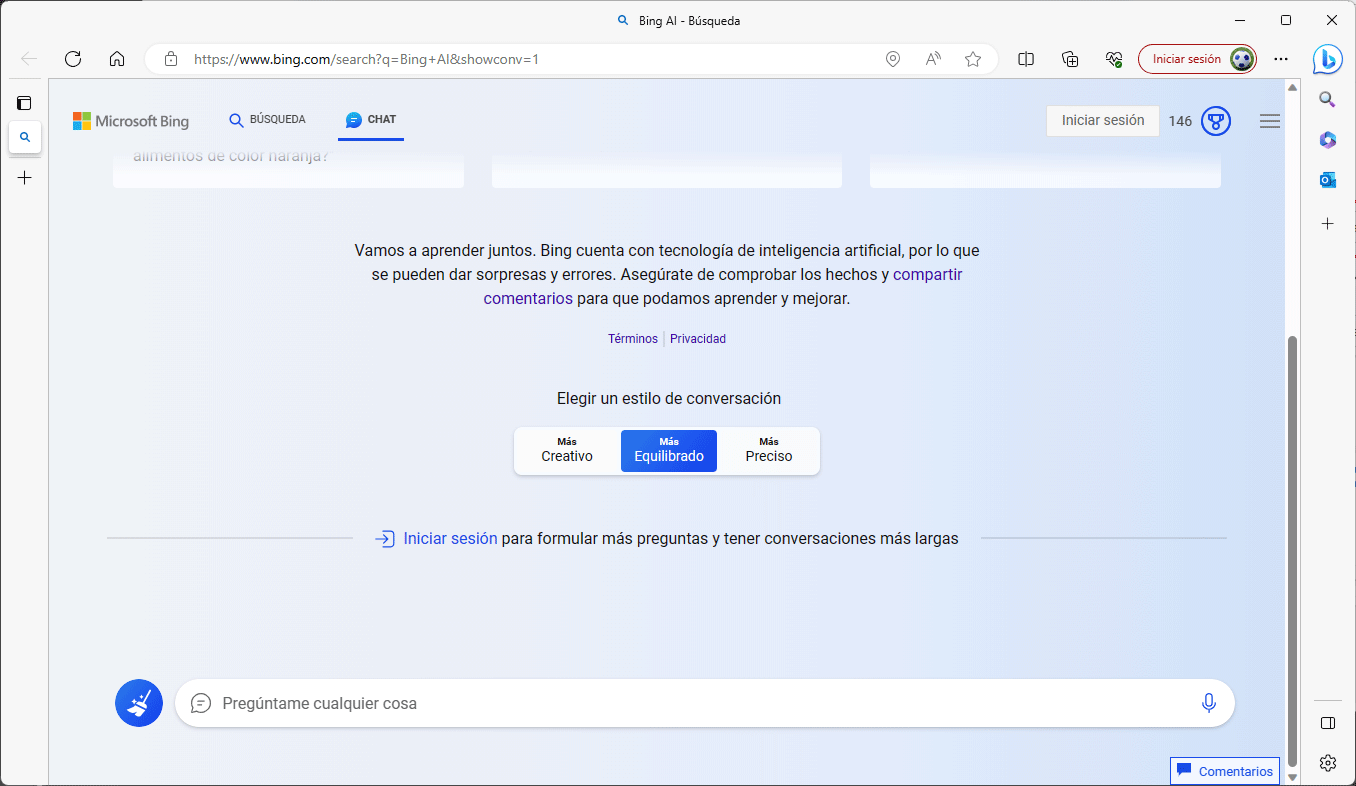Start a new topic with the broom icon
Screen dimensions: 1356x786
tap(139, 703)
